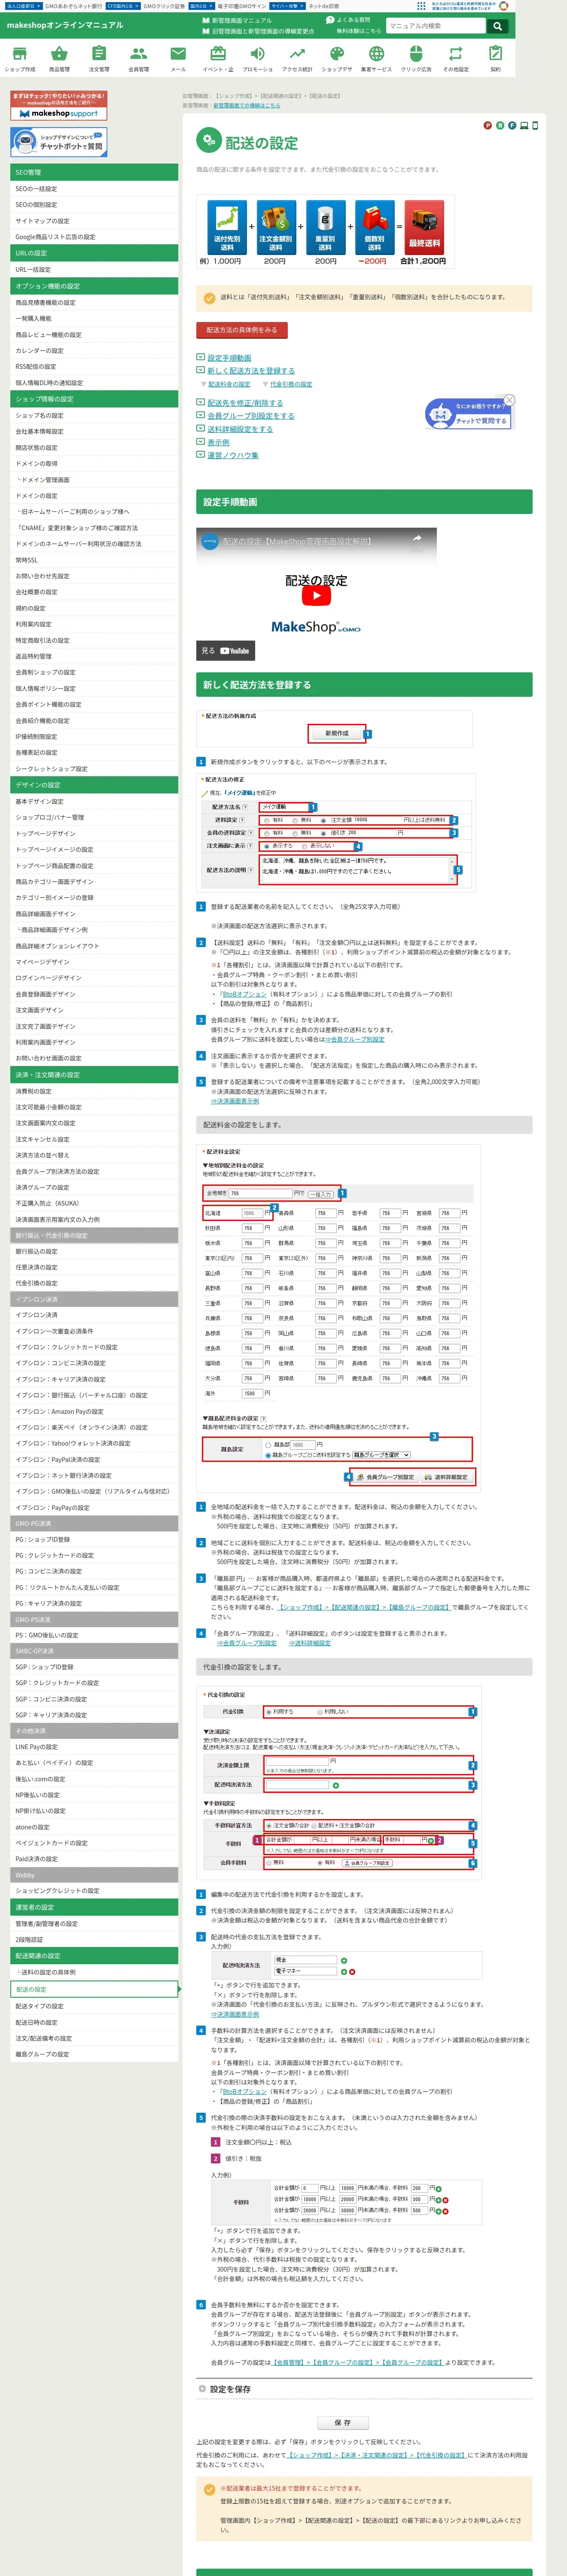This screenshot has width=567, height=2576.
Task: Open GMOあおぞらネット銀行 top bar link
Action: pyautogui.click(x=73, y=6)
